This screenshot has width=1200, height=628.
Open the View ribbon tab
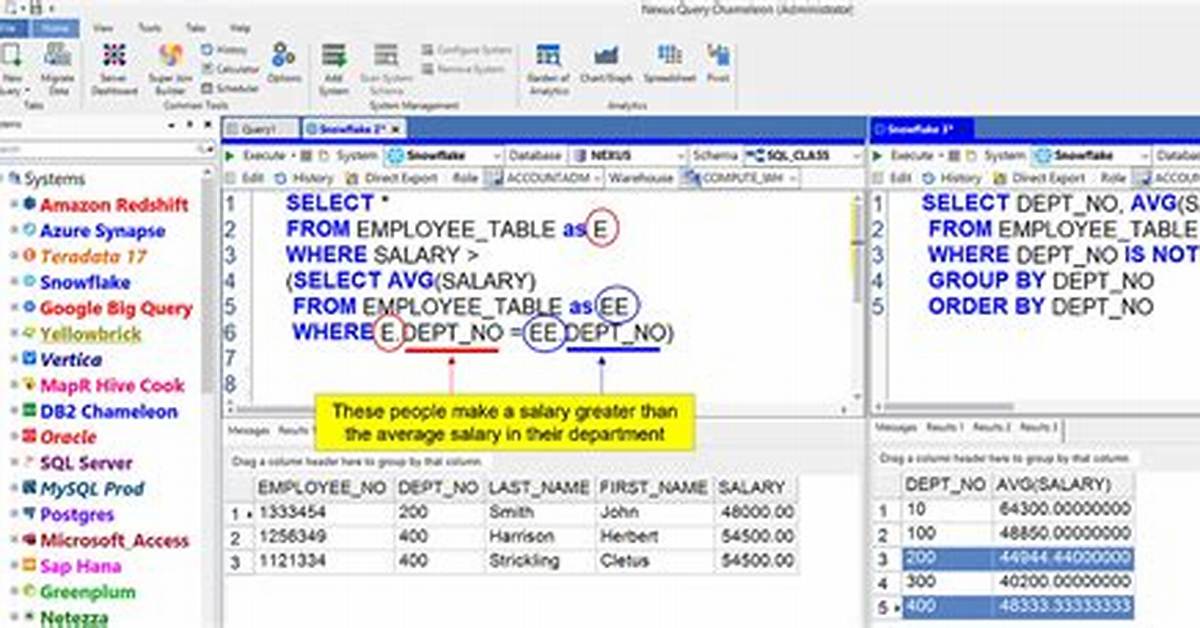(x=103, y=28)
